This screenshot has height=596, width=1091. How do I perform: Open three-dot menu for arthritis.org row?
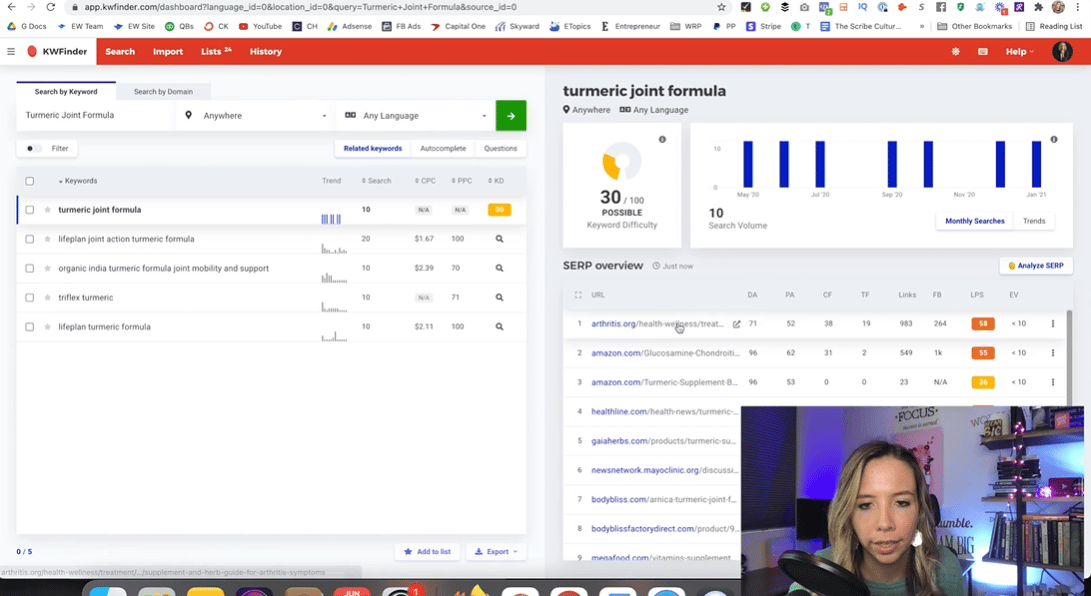click(1053, 323)
